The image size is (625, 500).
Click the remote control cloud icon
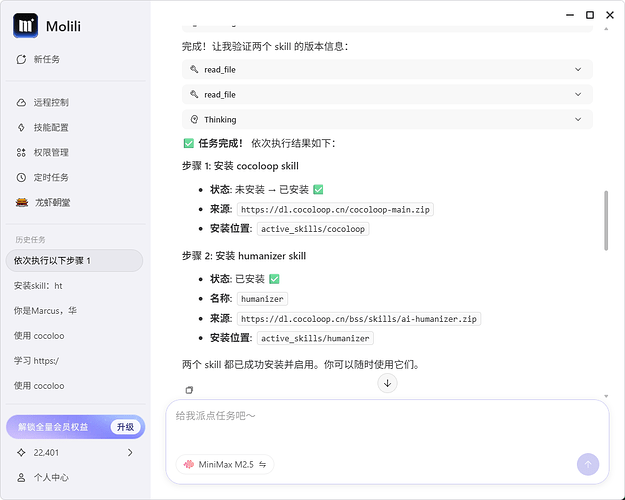point(21,102)
